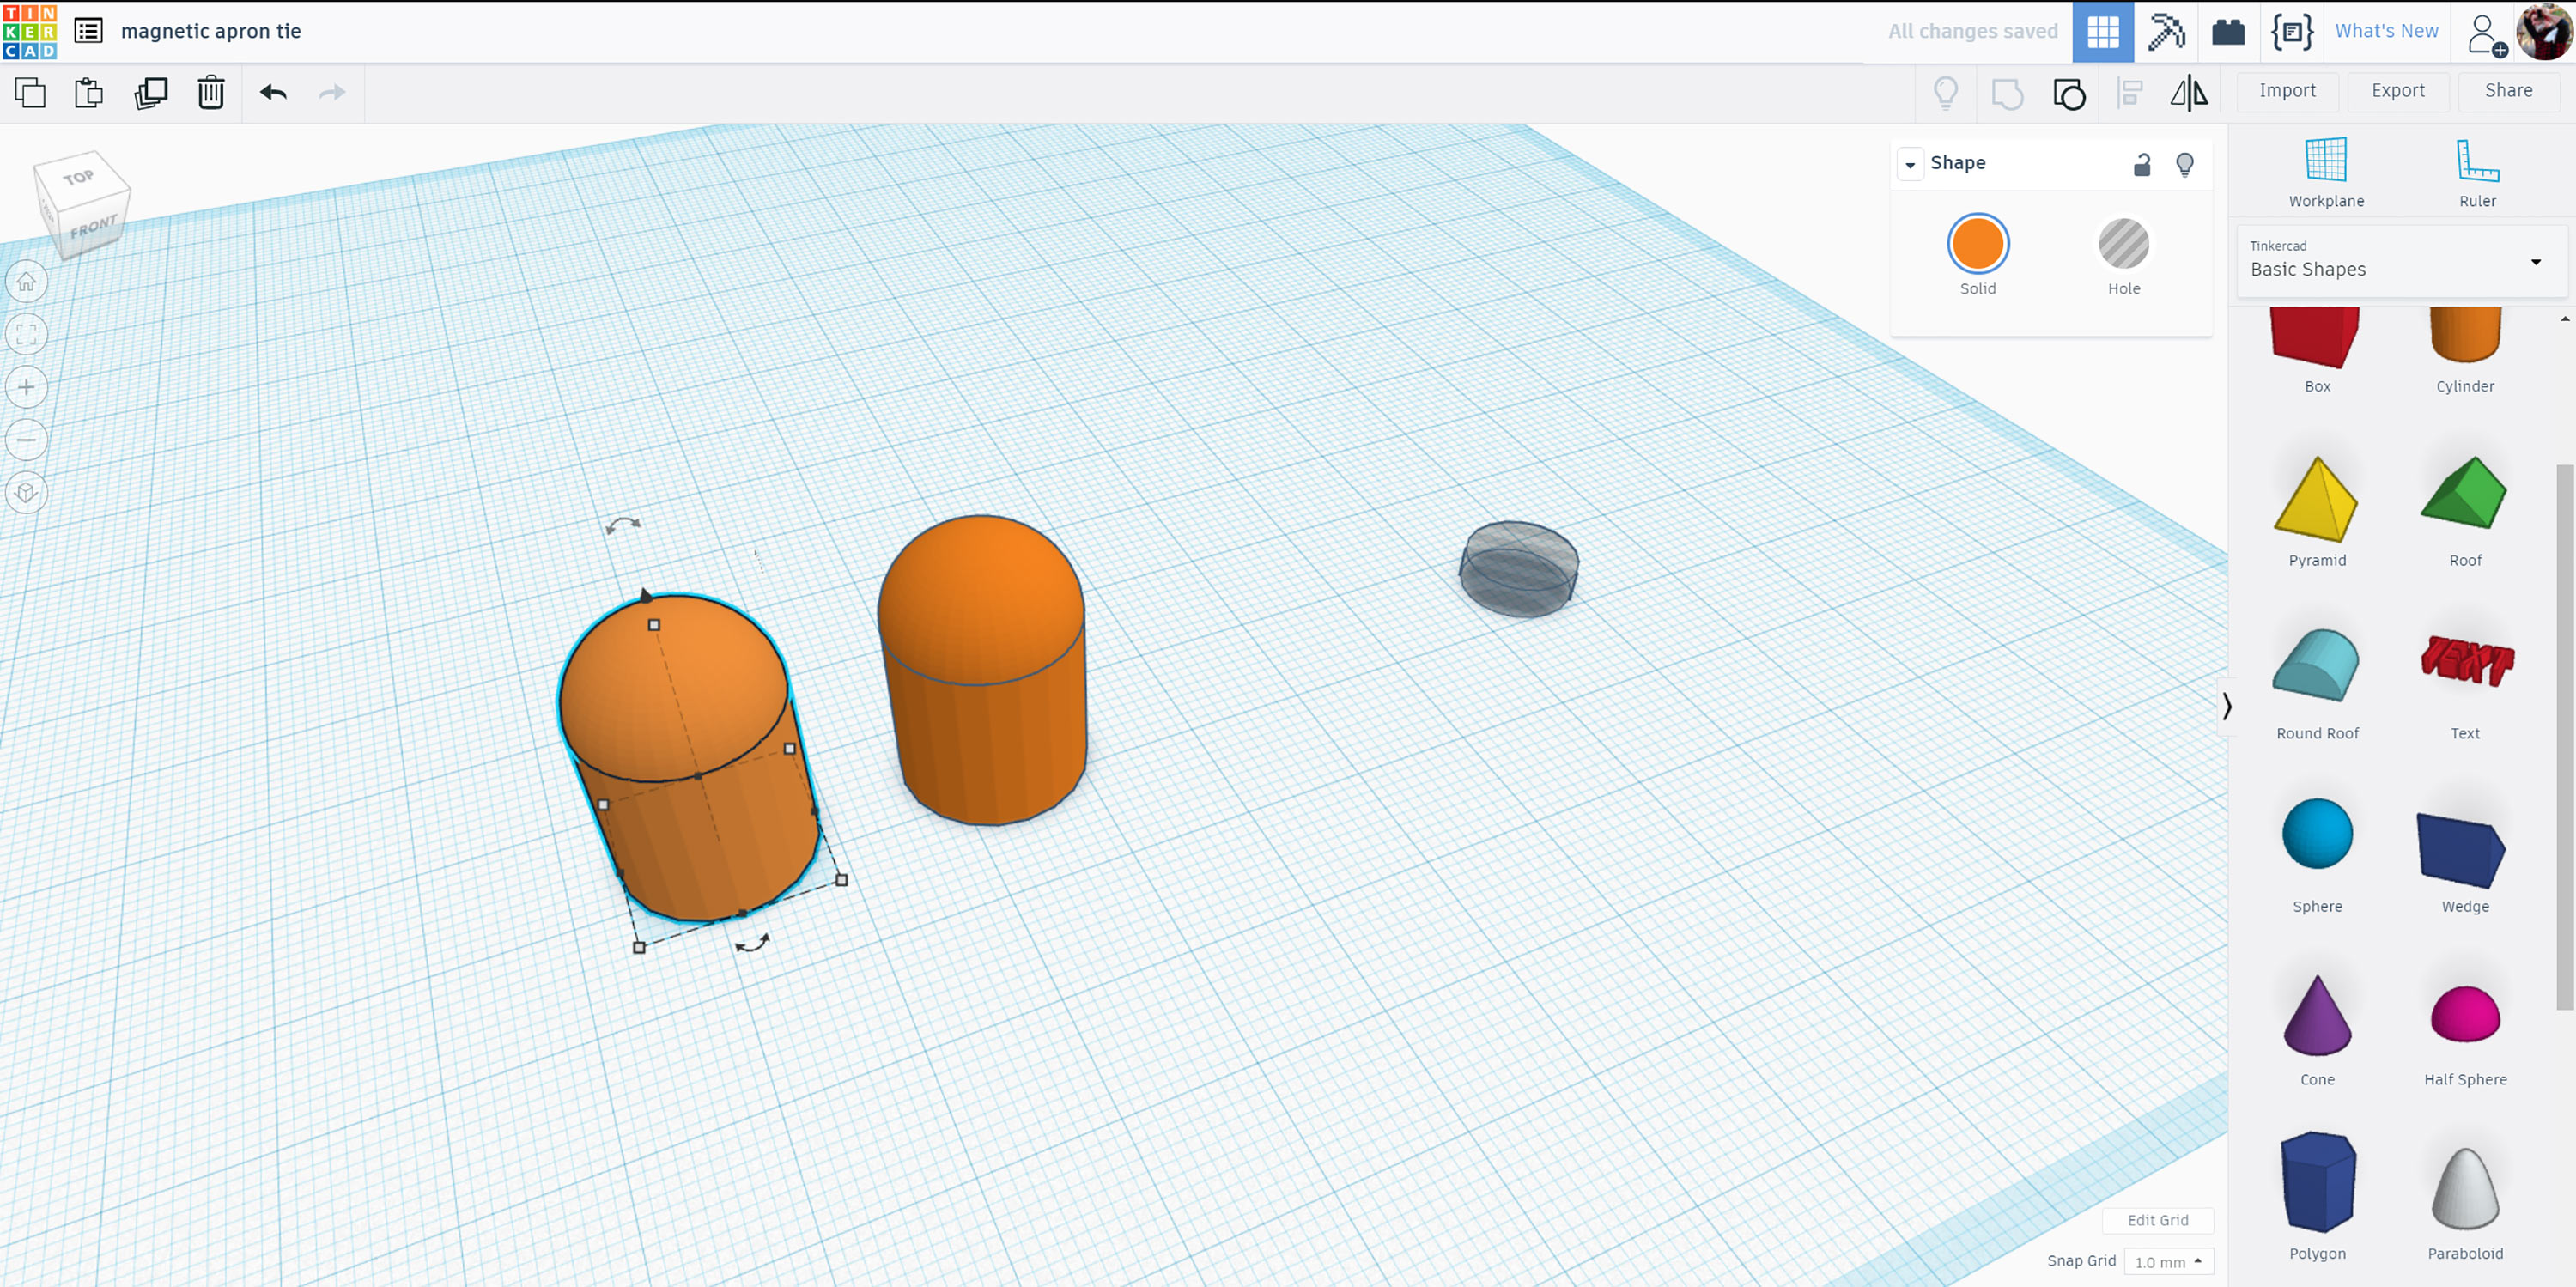Set the shape to Hole

(2123, 244)
